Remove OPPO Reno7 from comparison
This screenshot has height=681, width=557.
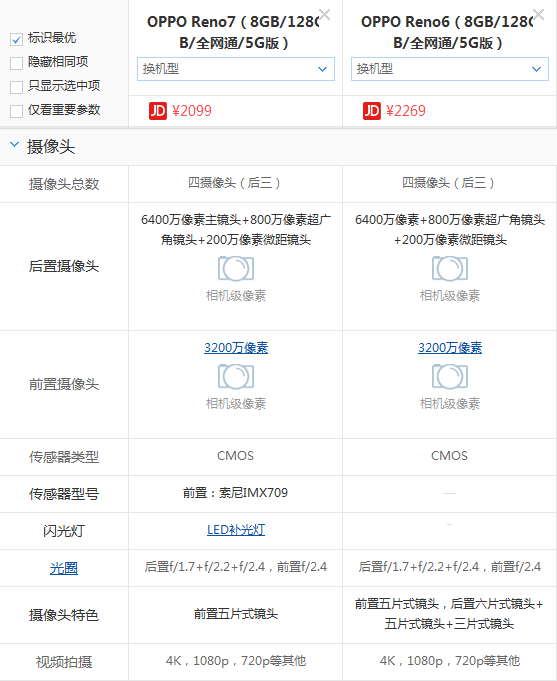tap(324, 15)
